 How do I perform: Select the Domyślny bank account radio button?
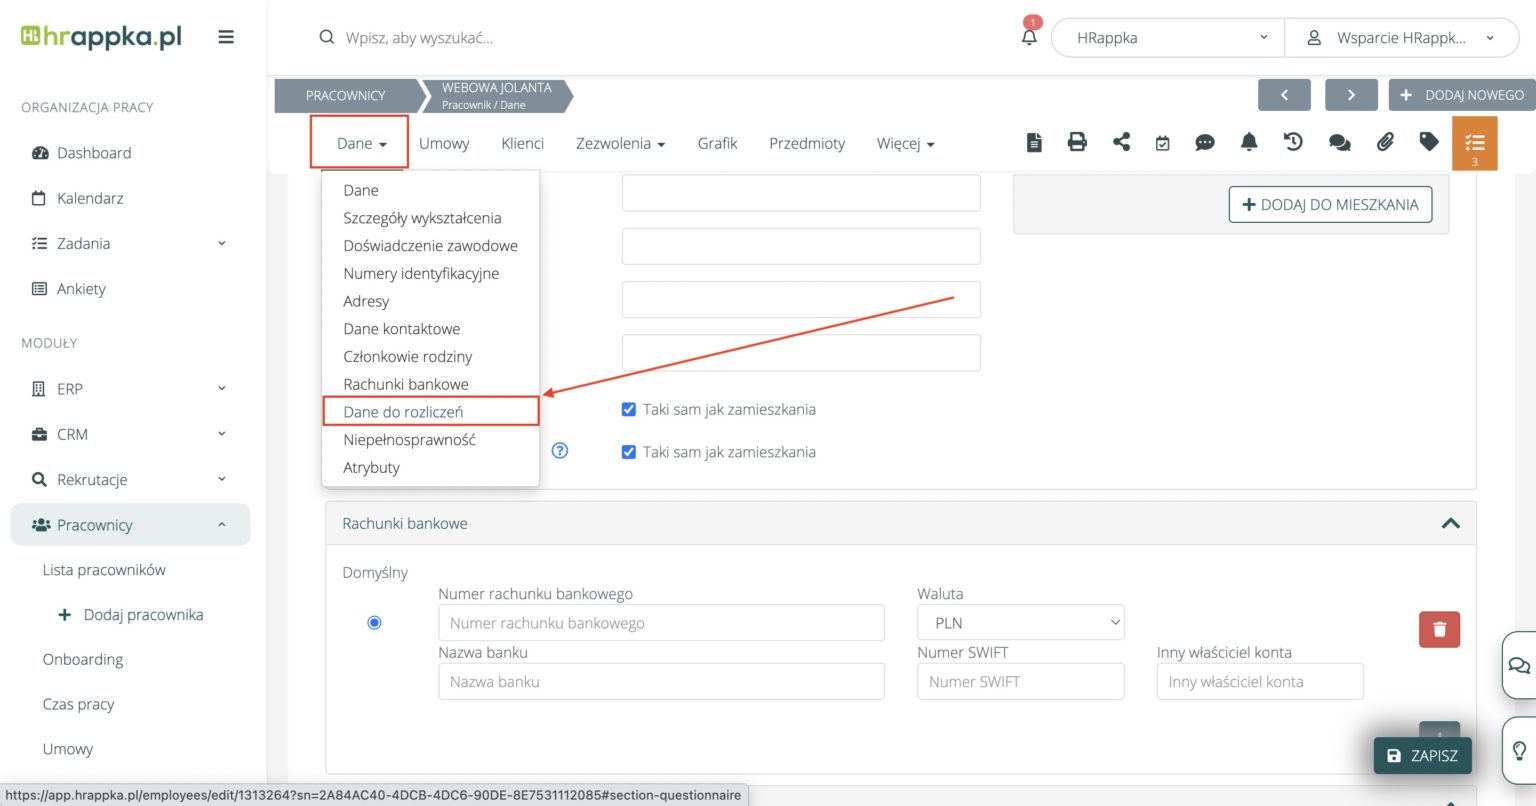[374, 623]
